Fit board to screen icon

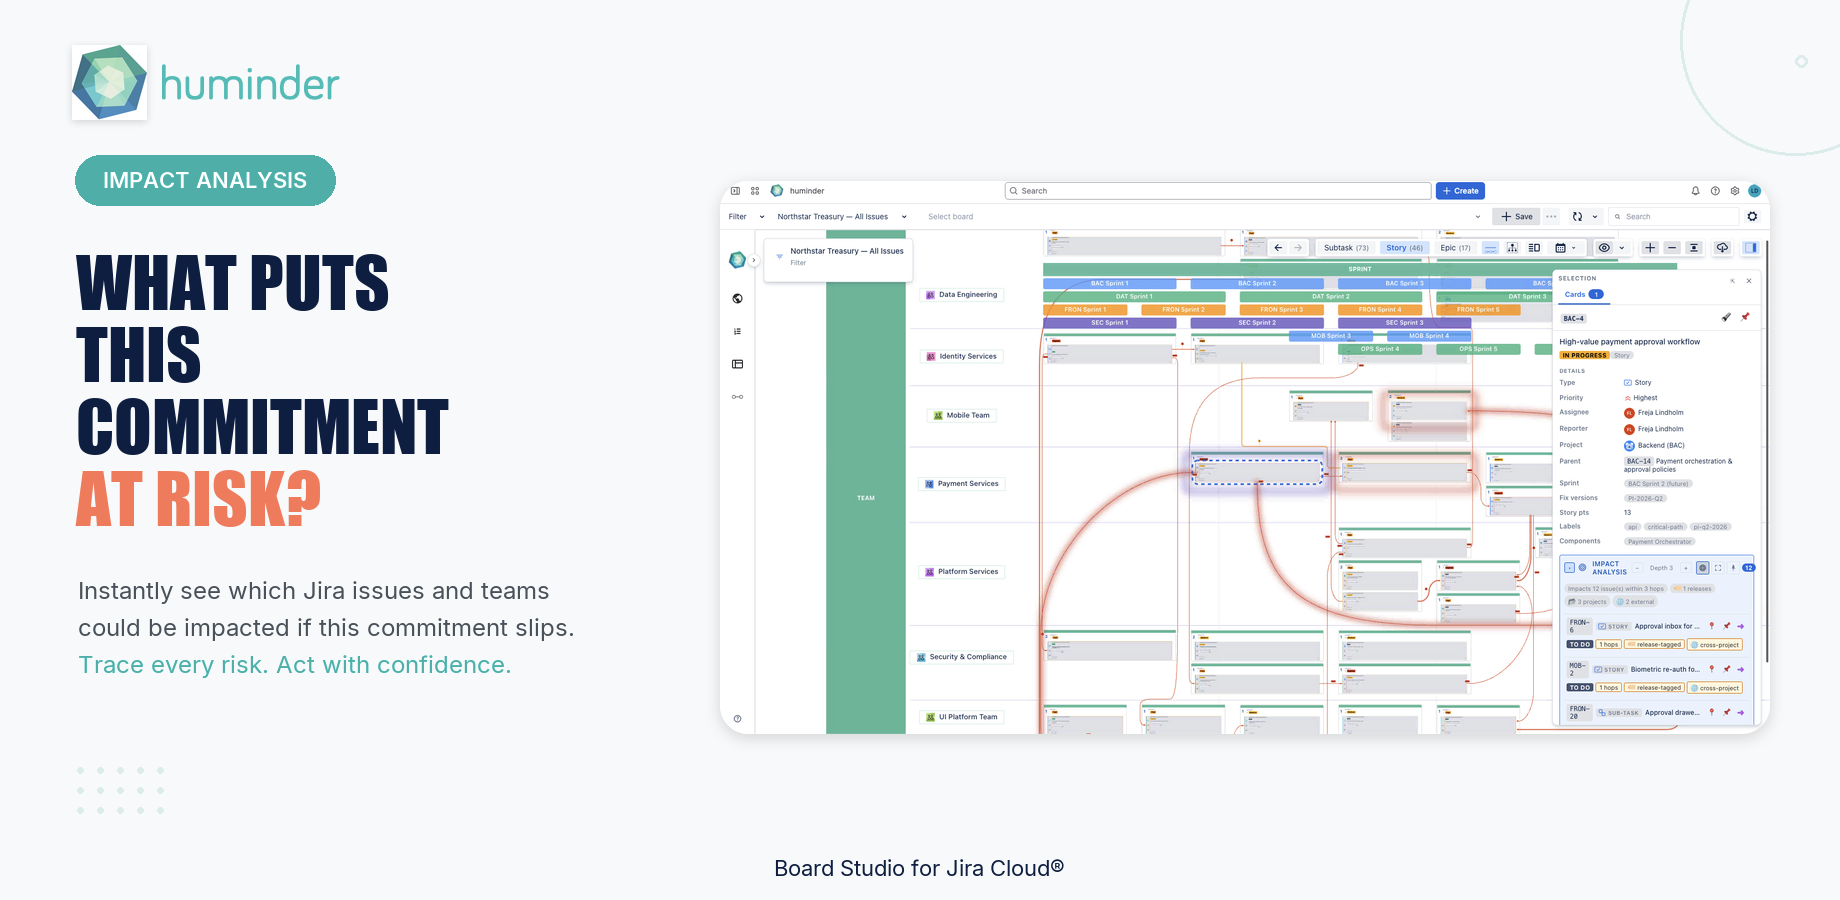[x=1694, y=248]
